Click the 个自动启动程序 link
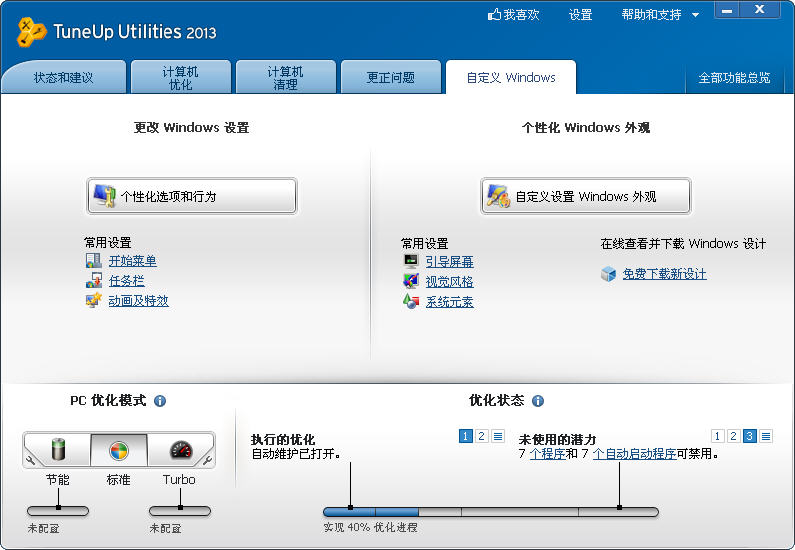Screen dimensions: 795x550 (634, 453)
